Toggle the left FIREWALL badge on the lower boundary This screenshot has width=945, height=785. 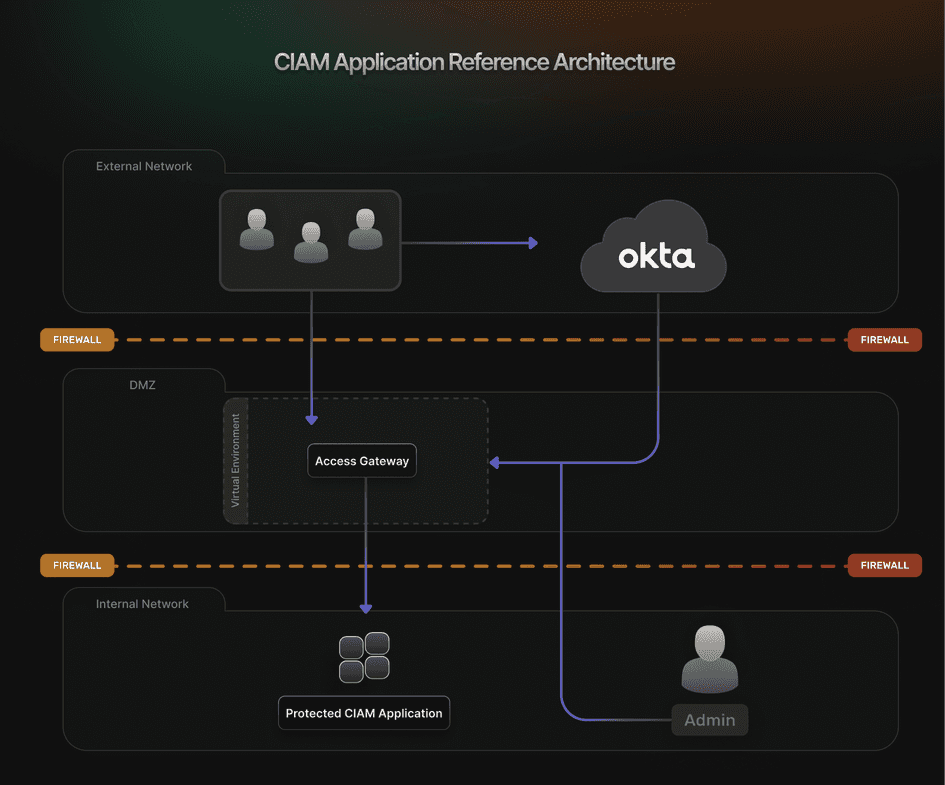[77, 565]
